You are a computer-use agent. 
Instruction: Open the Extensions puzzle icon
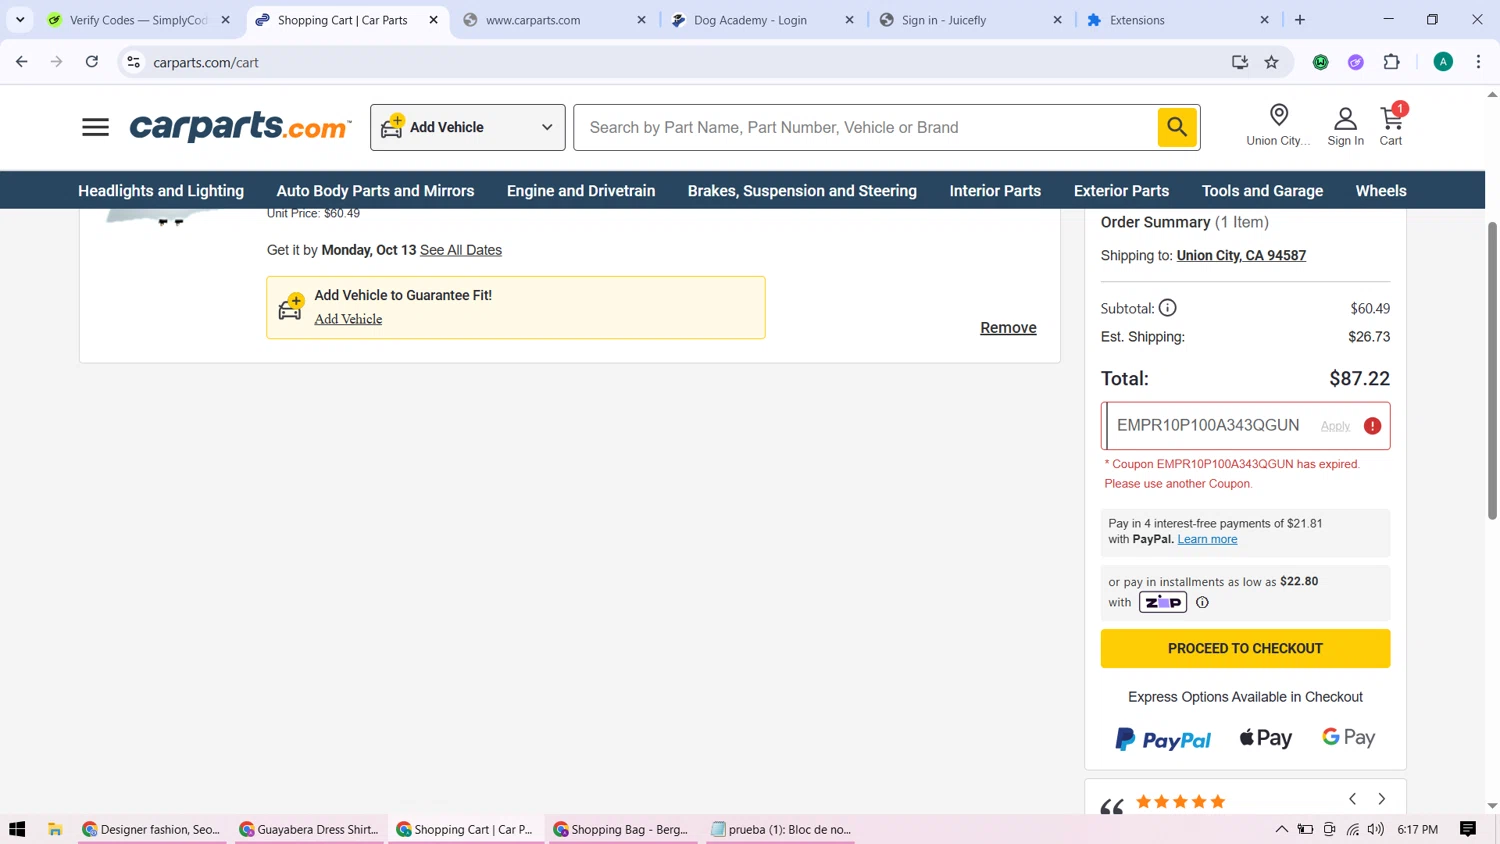tap(1391, 62)
